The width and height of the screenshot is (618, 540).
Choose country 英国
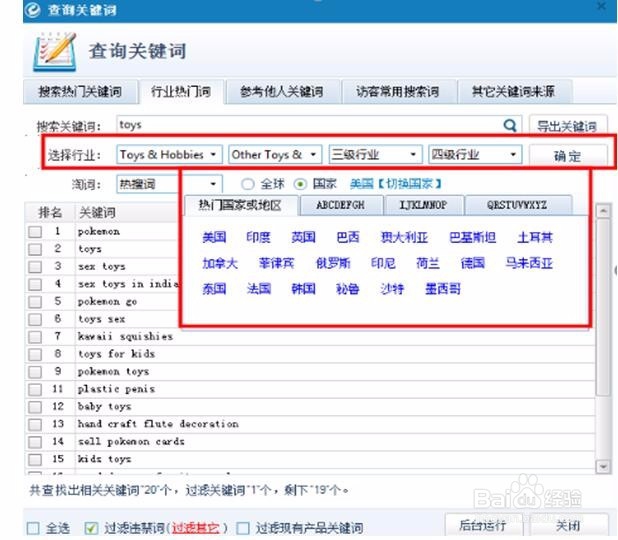coord(303,237)
